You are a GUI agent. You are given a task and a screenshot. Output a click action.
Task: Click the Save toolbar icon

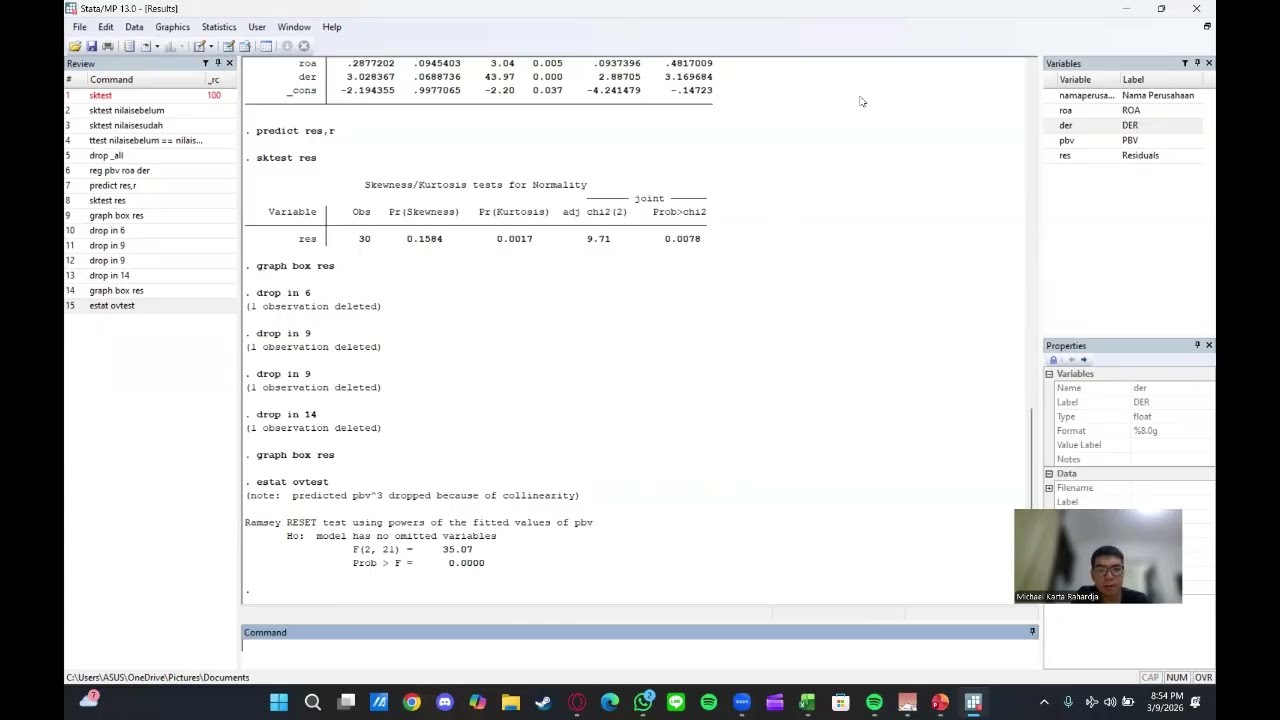(91, 46)
